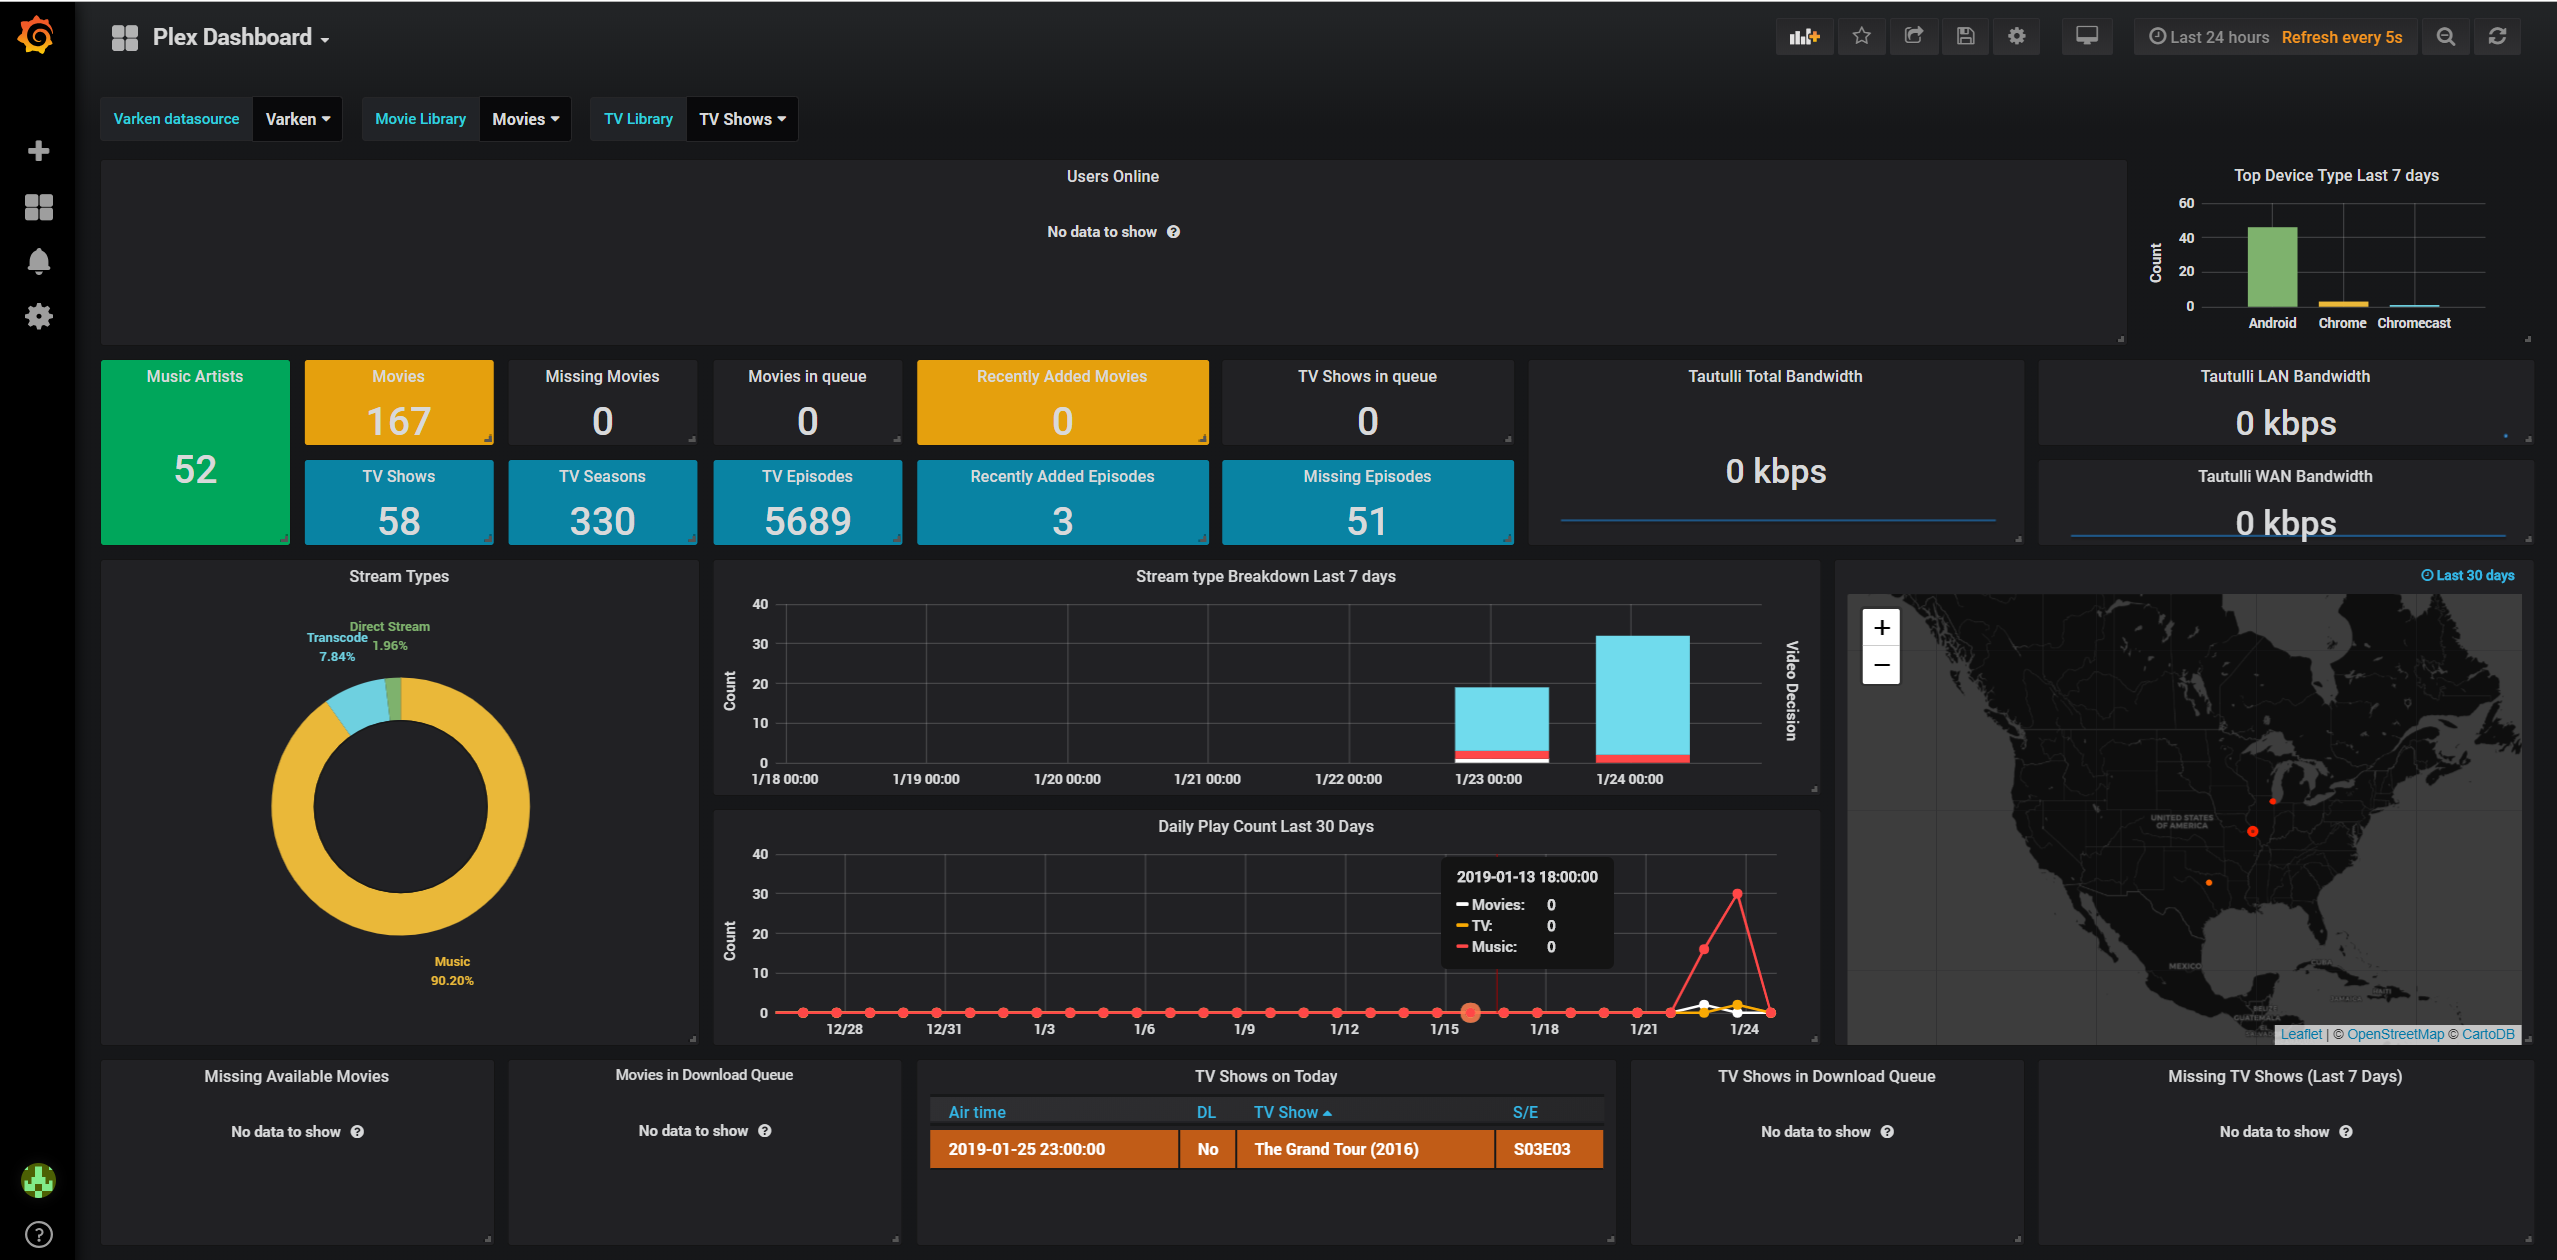Expand the TV Shows library dropdown
Viewport: 2557px width, 1260px height.
742,119
